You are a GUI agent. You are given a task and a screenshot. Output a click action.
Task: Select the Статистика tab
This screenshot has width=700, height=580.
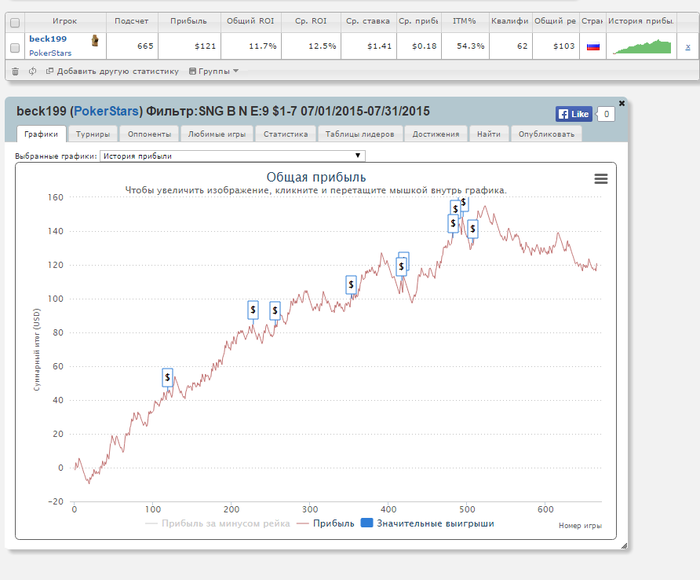point(285,134)
